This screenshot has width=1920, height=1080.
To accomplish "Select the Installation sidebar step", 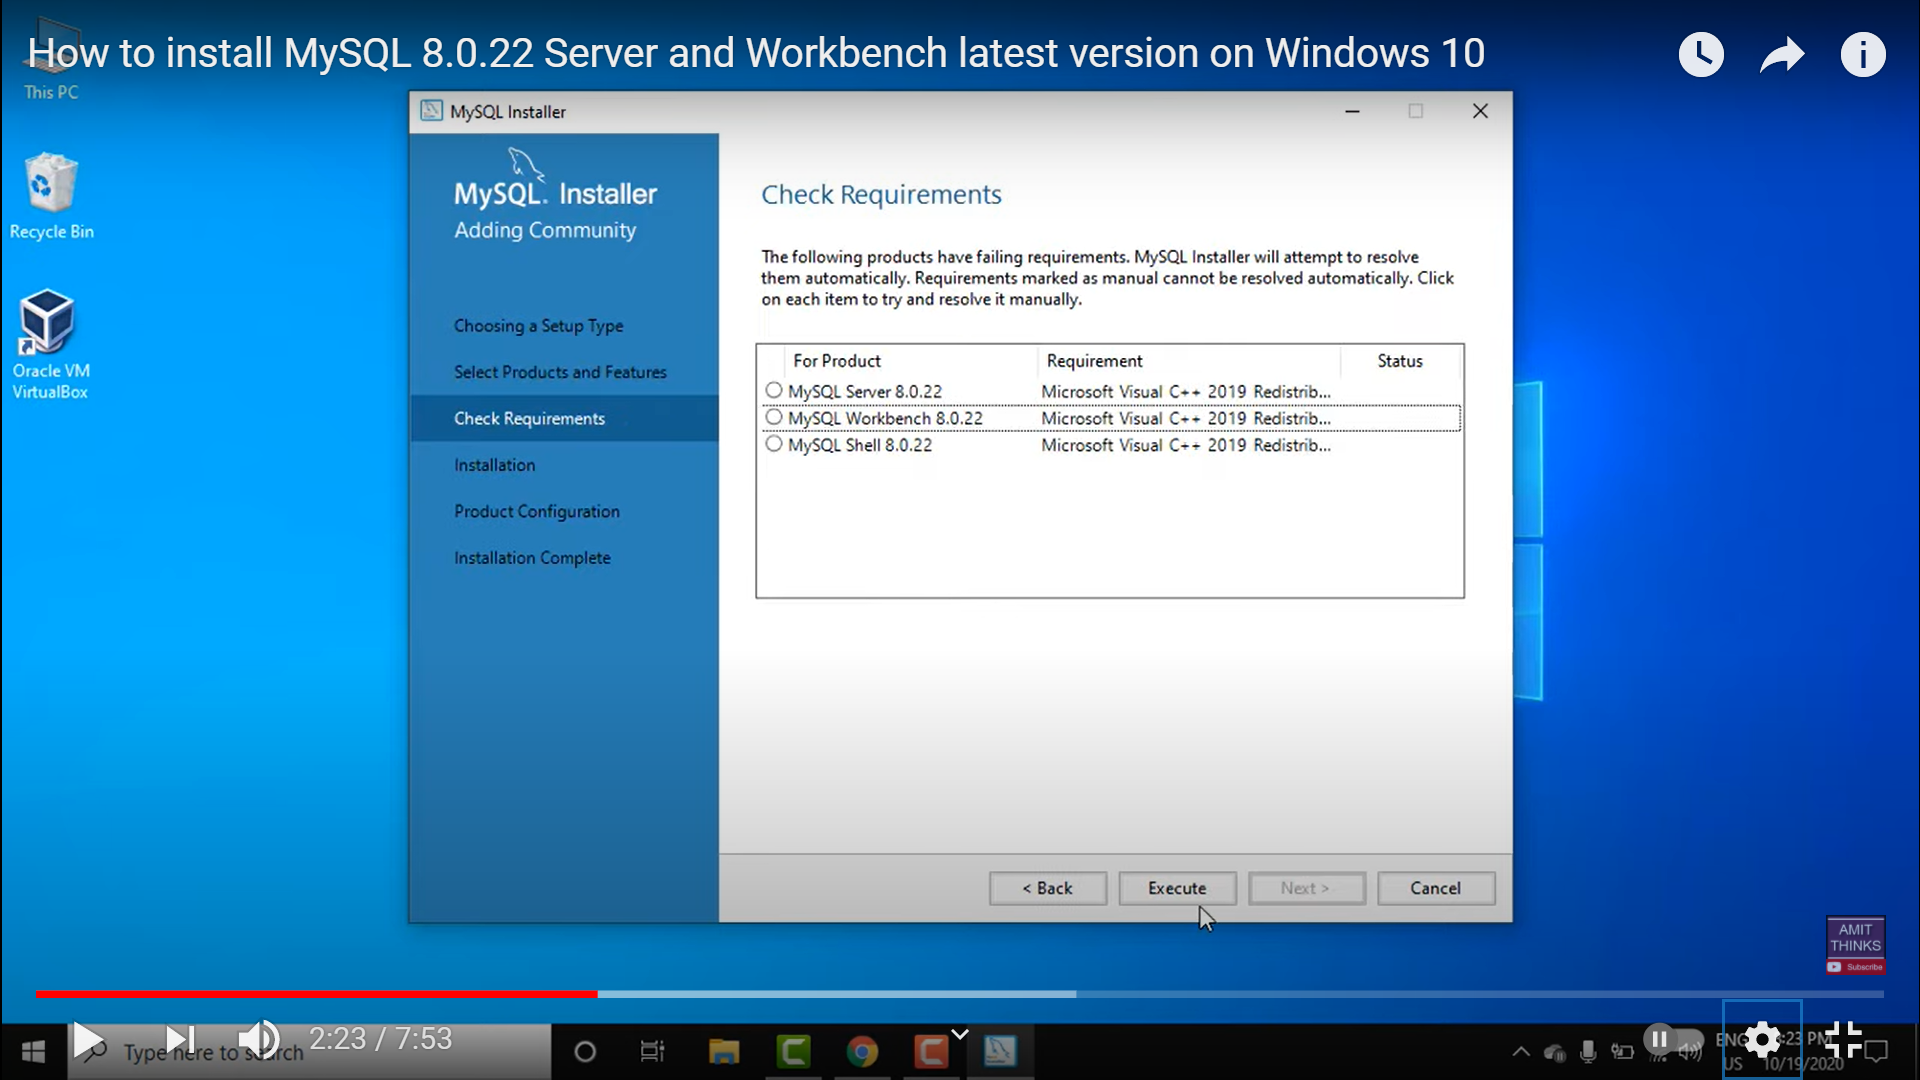I will 494,465.
